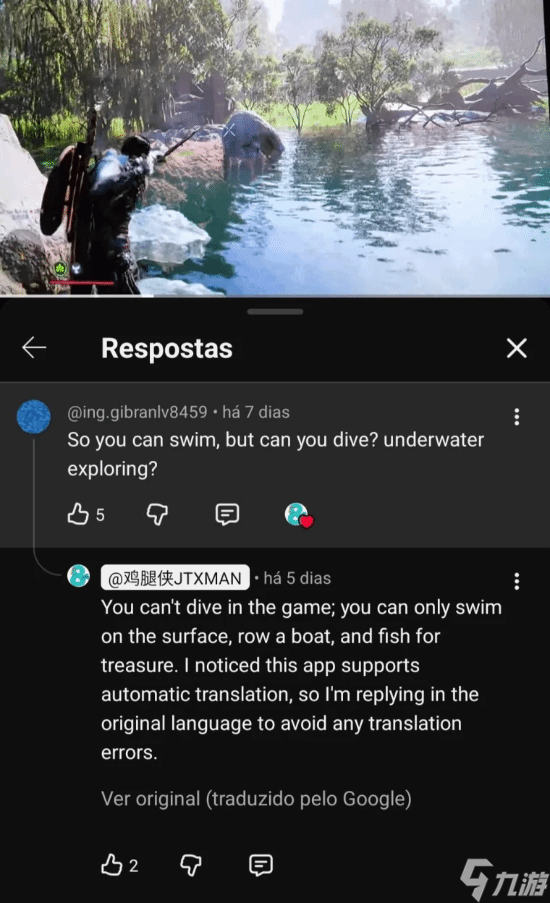Like the comment about diving underwater

click(78, 514)
